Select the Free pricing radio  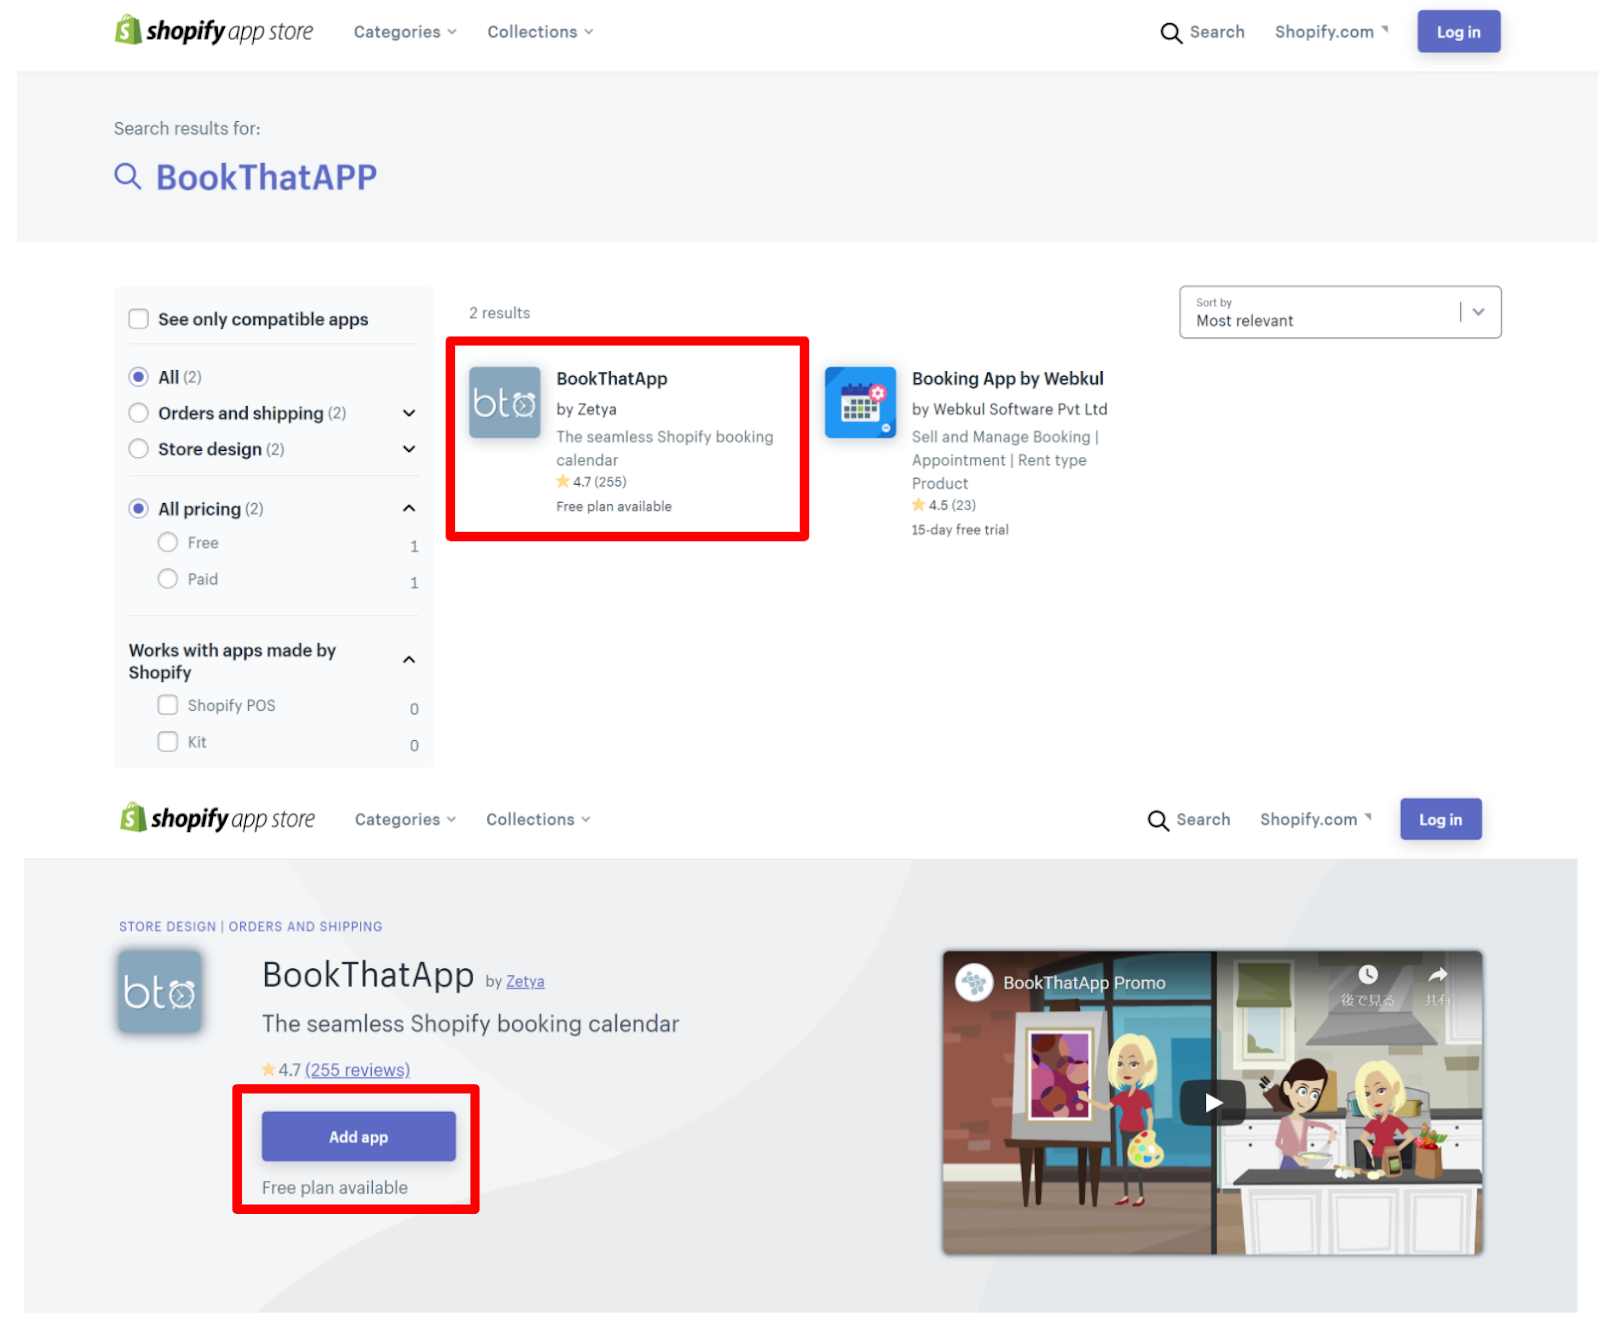(x=168, y=542)
